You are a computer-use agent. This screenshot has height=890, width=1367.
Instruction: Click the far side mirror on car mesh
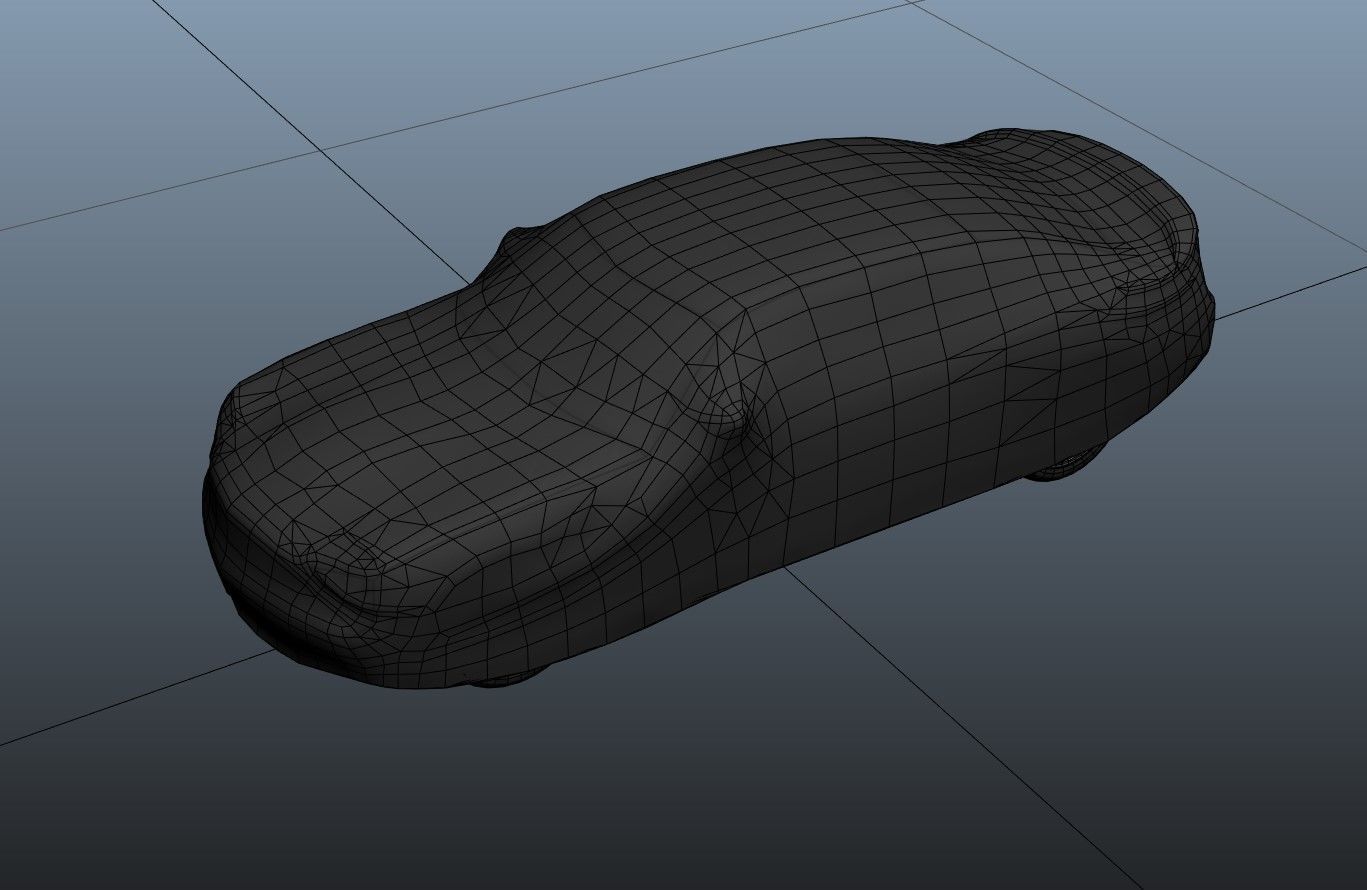tap(519, 243)
